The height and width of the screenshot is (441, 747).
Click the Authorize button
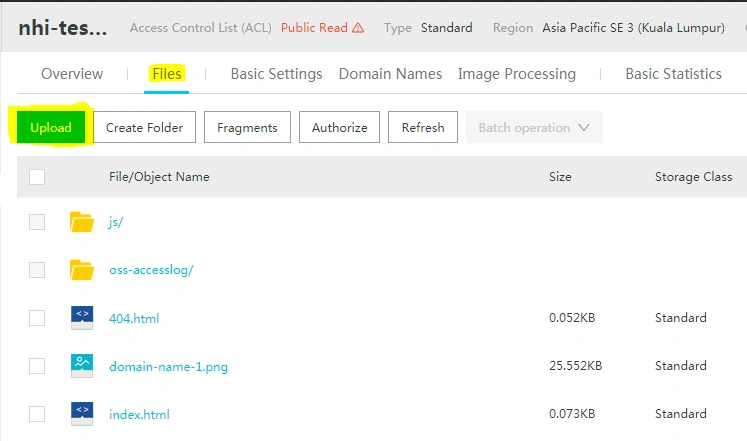coord(339,127)
